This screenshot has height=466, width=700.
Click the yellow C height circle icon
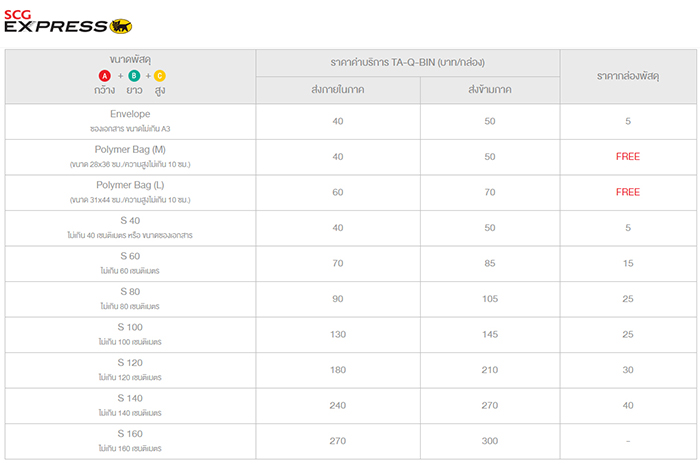click(x=159, y=76)
